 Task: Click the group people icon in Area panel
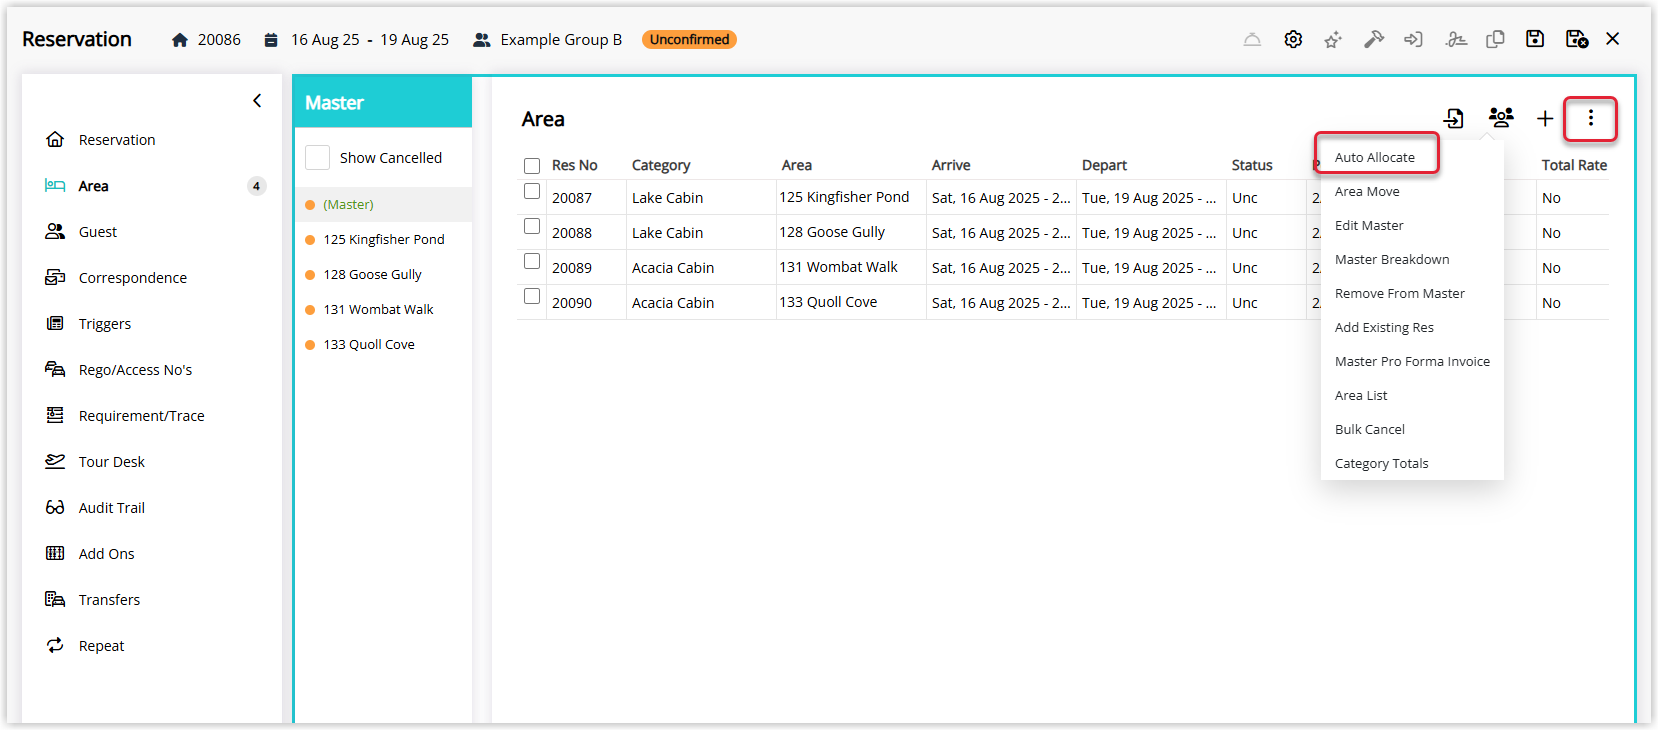pos(1501,118)
